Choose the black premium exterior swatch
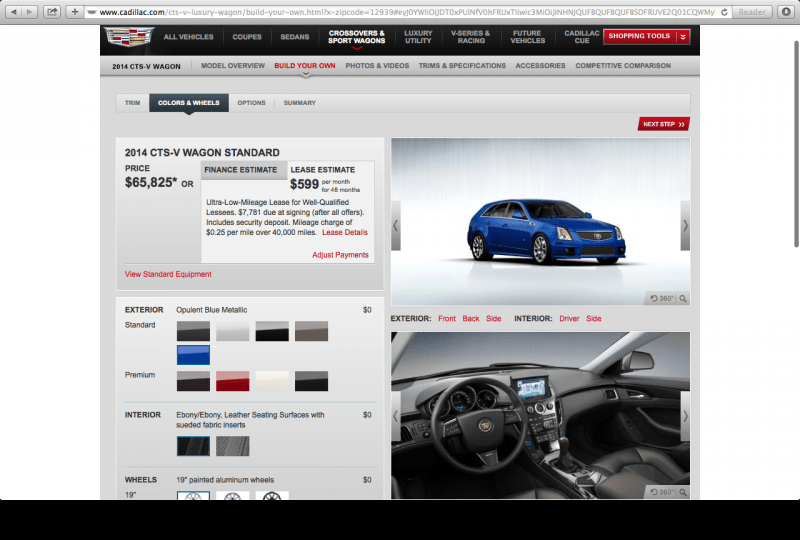 click(311, 381)
